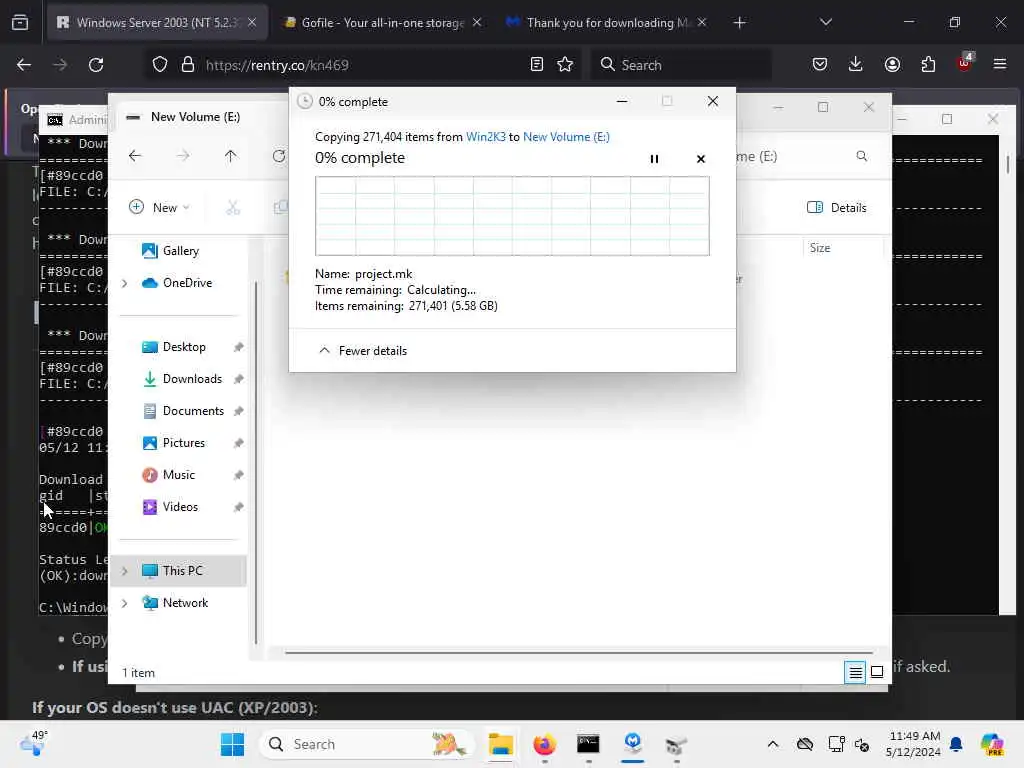Open the New item dropdown in Explorer
The height and width of the screenshot is (768, 1024).
159,208
